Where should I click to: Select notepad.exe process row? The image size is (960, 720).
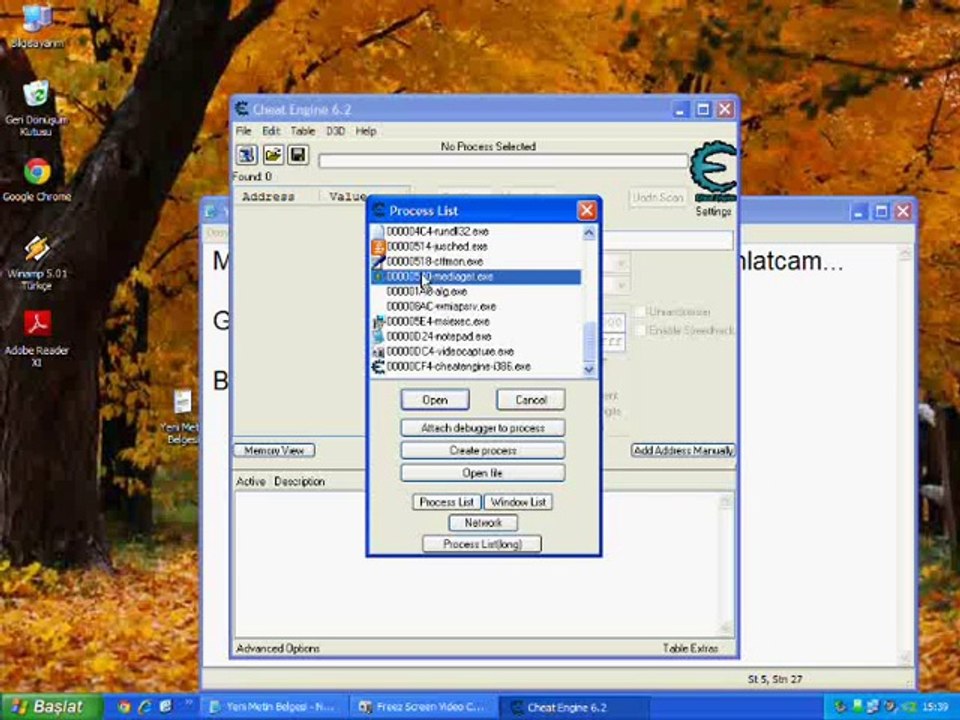click(475, 337)
